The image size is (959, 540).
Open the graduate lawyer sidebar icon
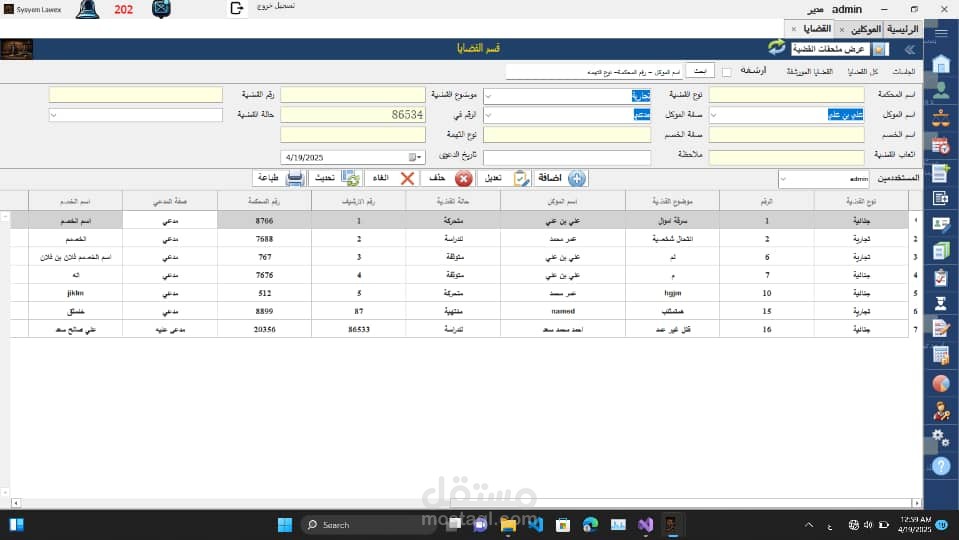click(x=941, y=303)
